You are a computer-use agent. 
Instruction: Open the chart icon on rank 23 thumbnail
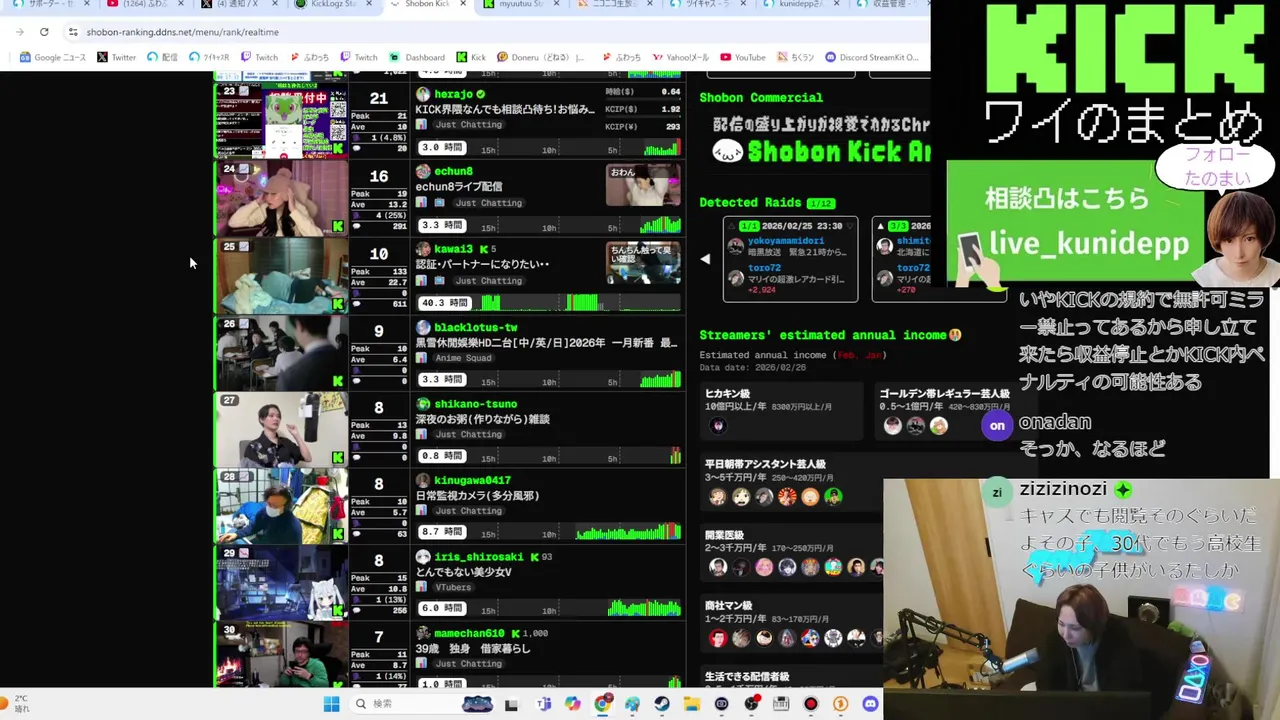[x=243, y=91]
